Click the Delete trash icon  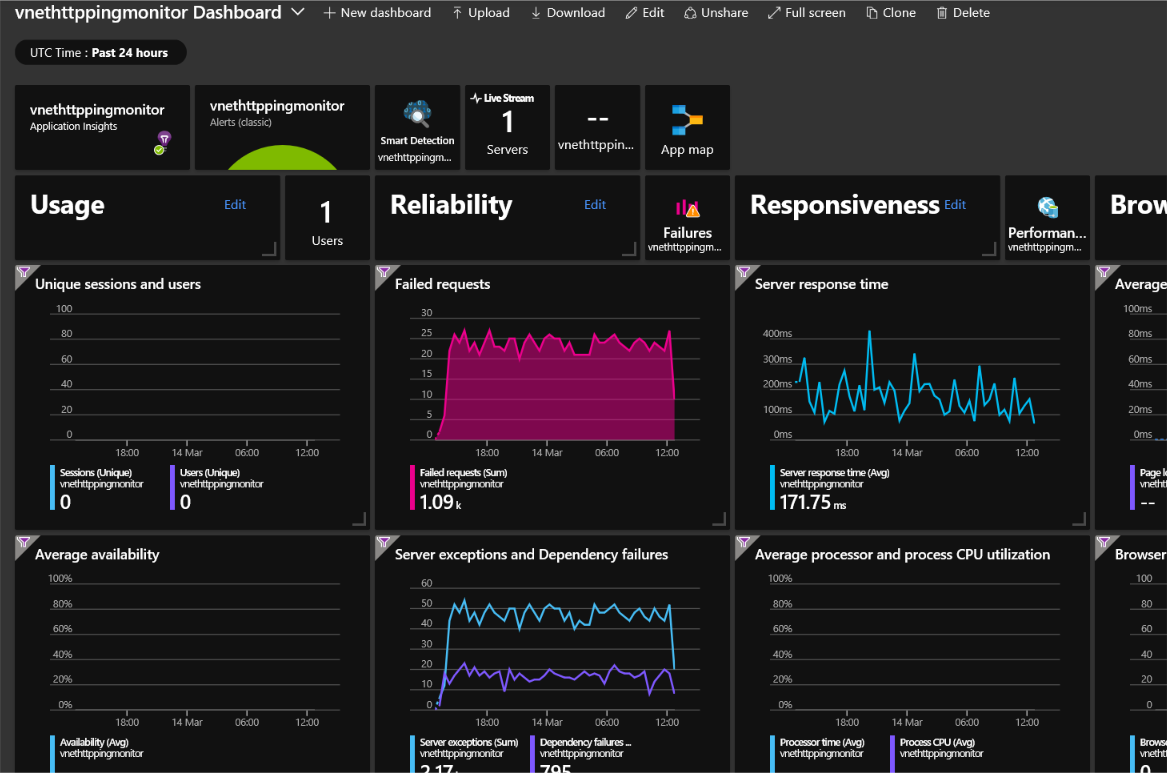(941, 13)
